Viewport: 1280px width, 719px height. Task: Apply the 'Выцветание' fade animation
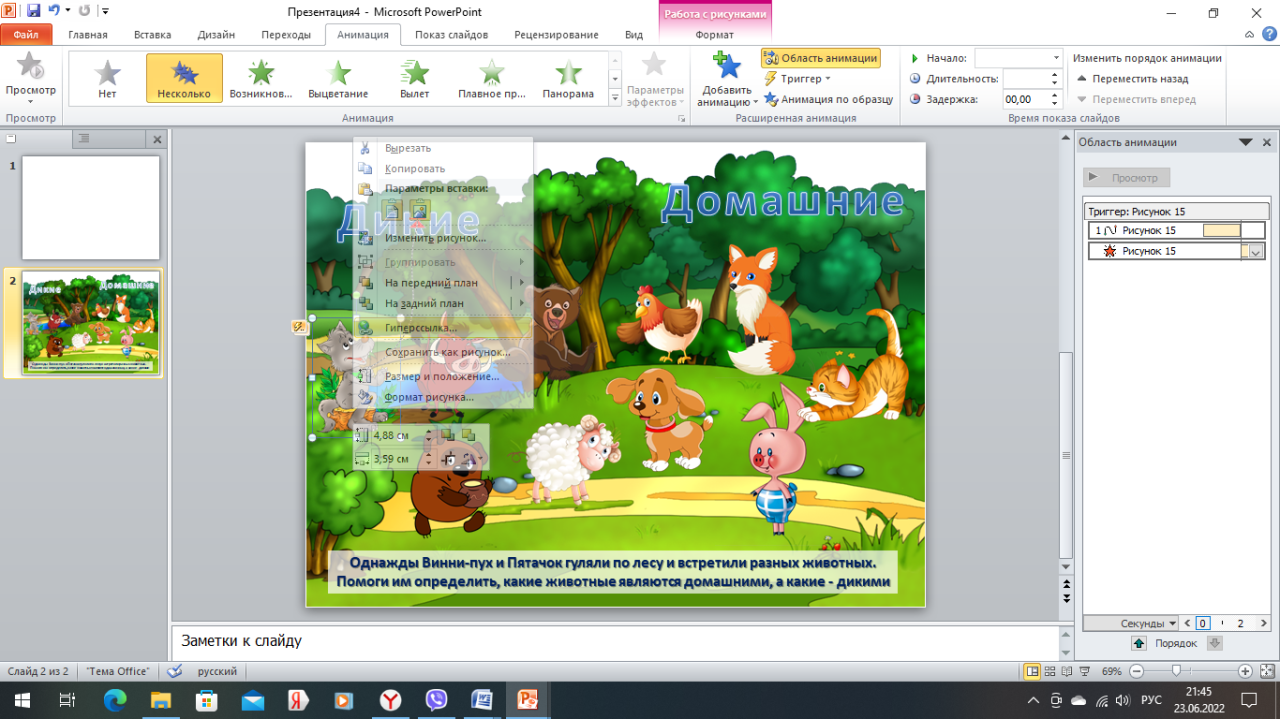coord(338,78)
